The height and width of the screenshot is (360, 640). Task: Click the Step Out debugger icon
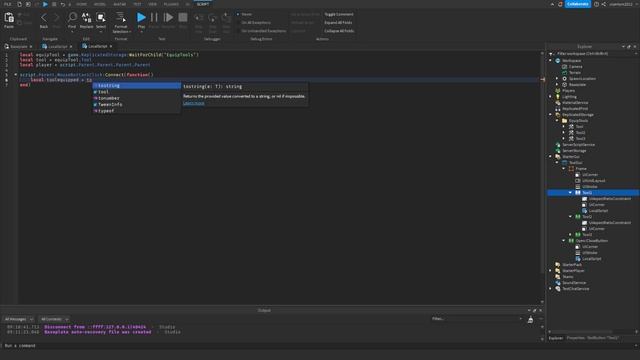pyautogui.click(x=226, y=18)
